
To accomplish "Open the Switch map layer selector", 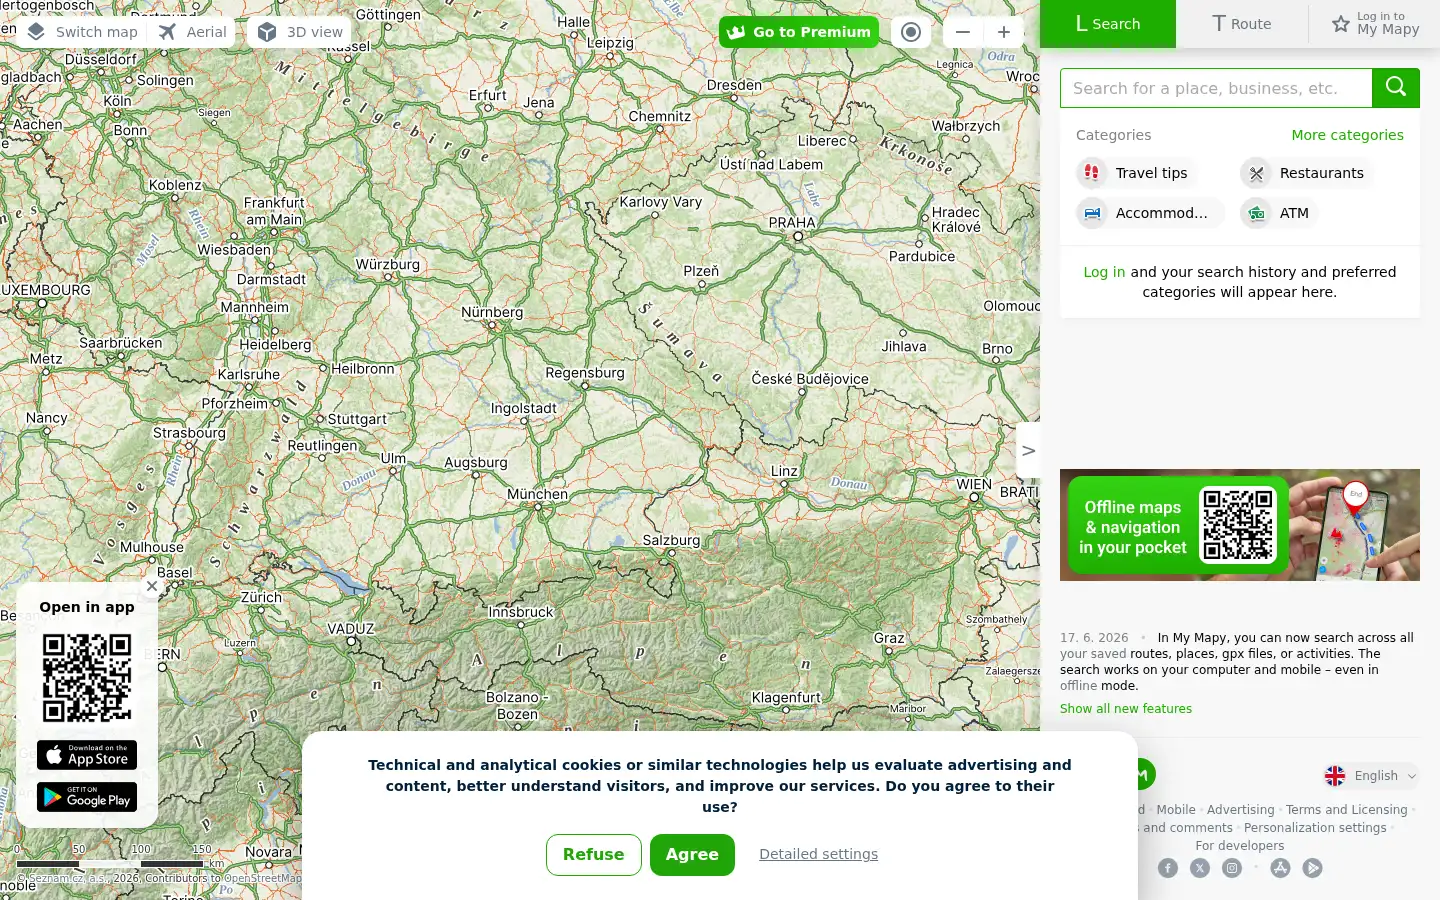I will coord(82,32).
